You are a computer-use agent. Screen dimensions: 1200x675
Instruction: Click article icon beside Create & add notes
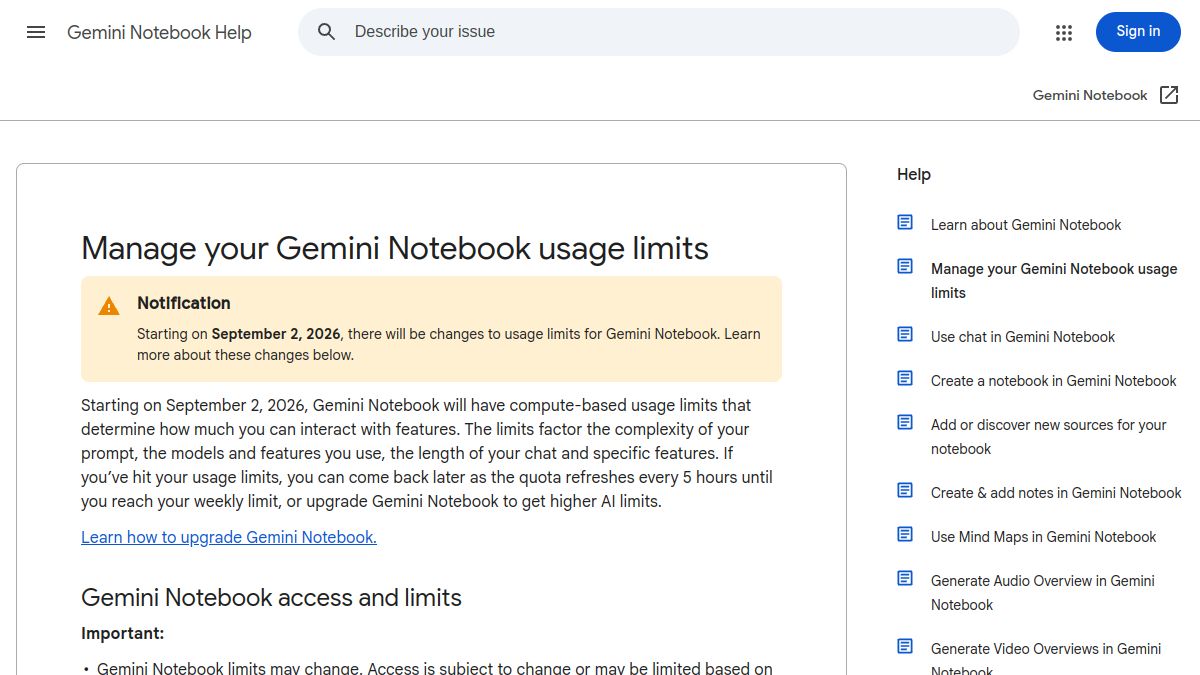[905, 491]
